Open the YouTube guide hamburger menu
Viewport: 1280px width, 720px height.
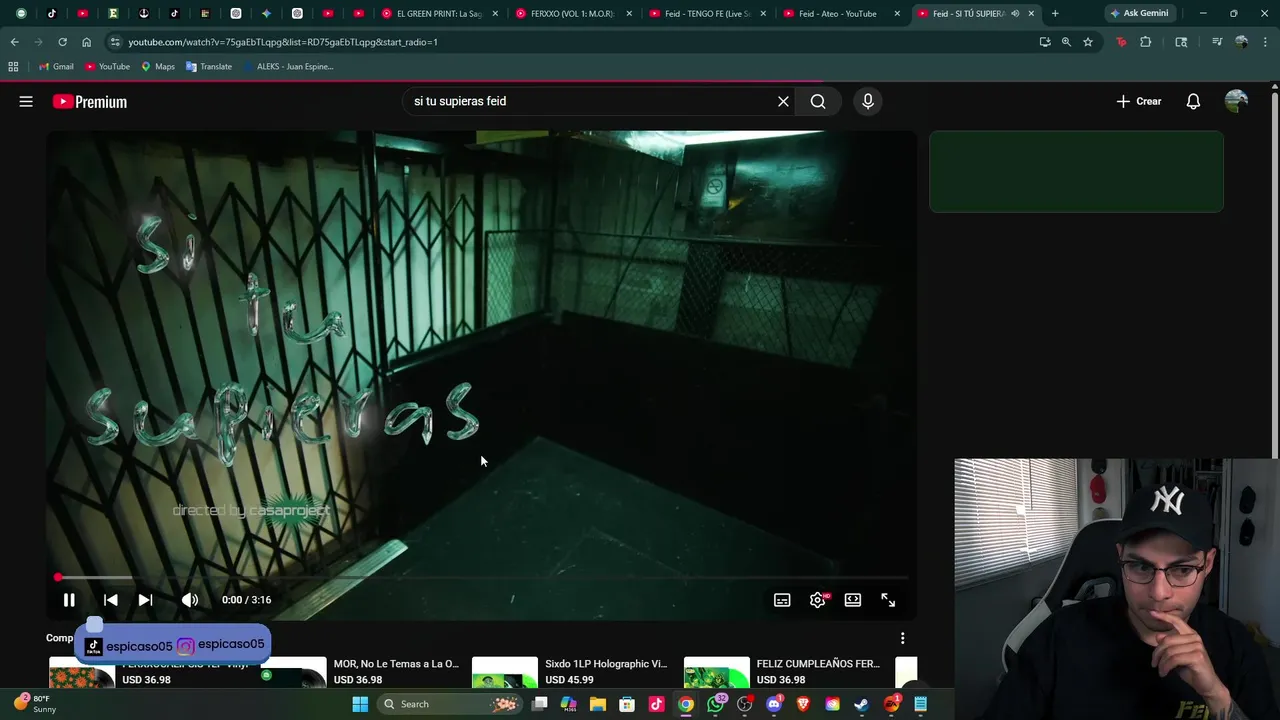point(26,101)
